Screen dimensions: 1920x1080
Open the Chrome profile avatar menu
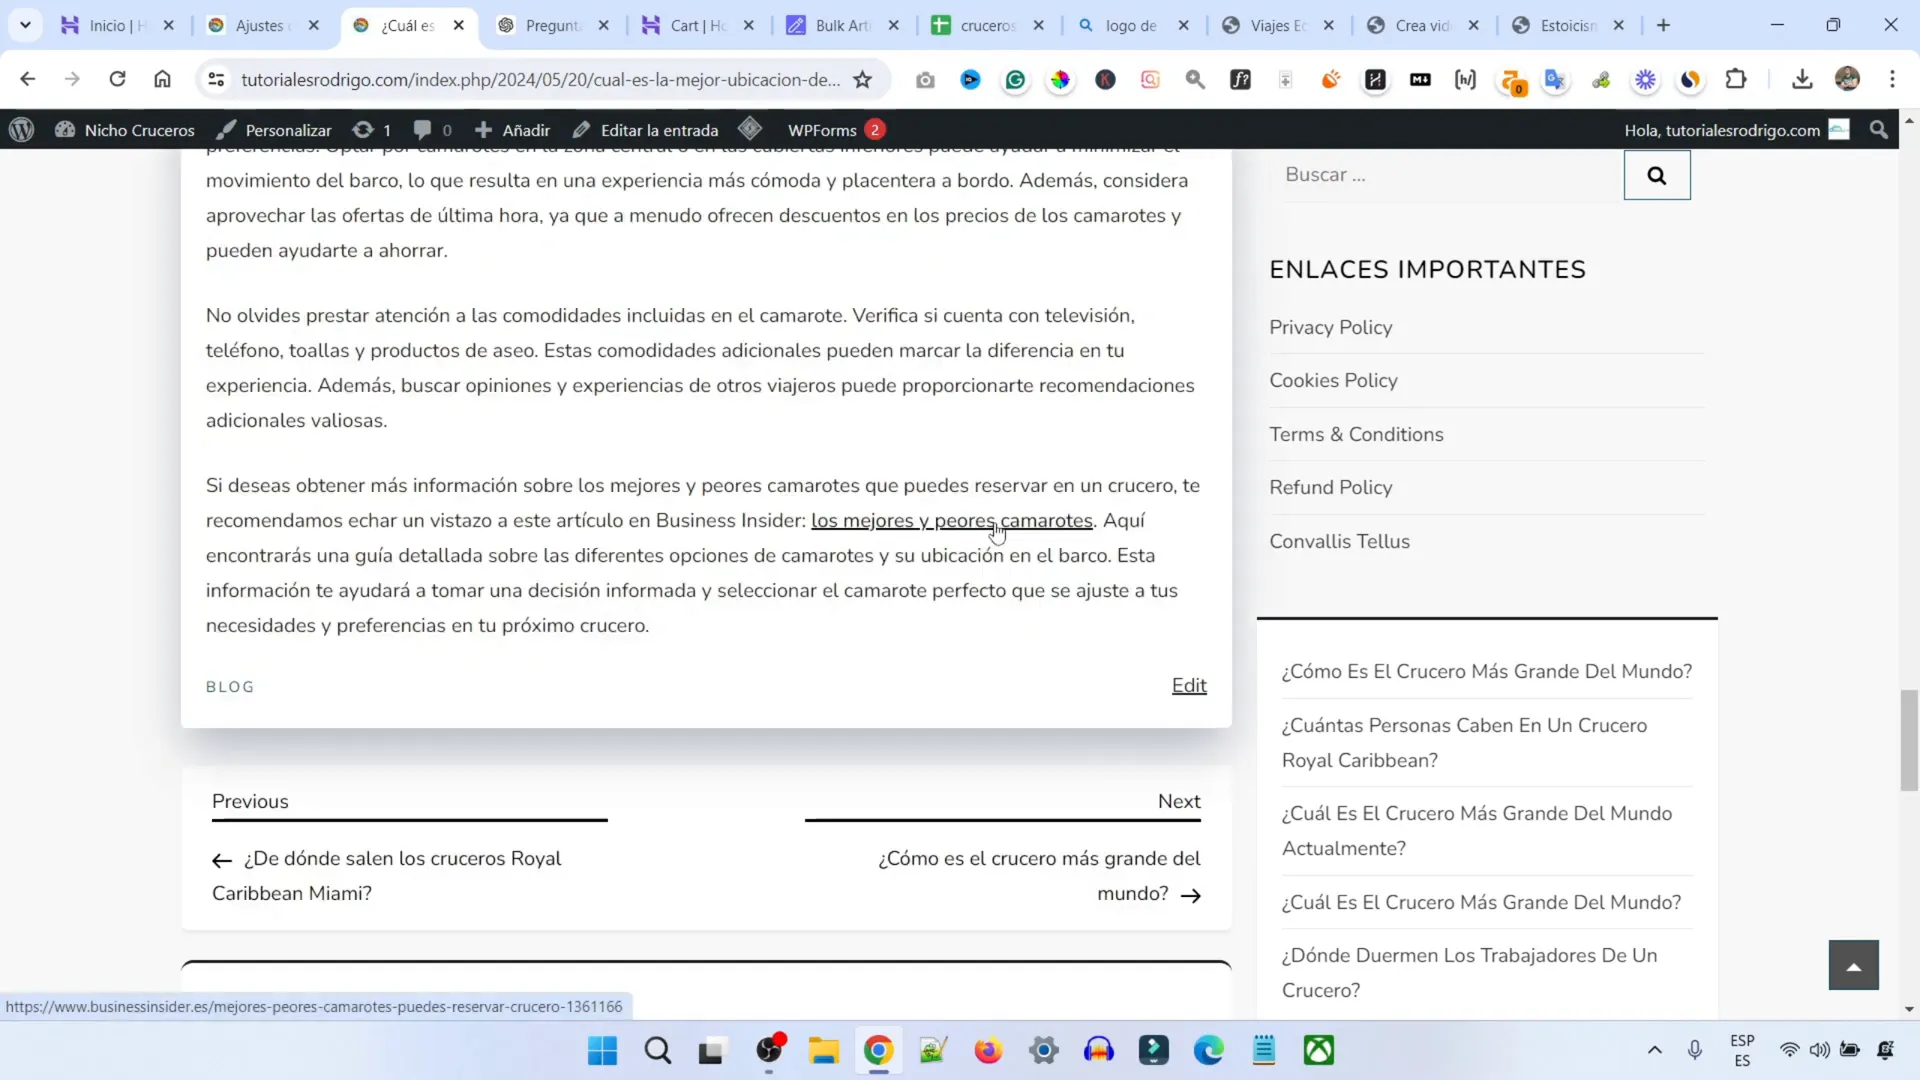pos(1848,79)
